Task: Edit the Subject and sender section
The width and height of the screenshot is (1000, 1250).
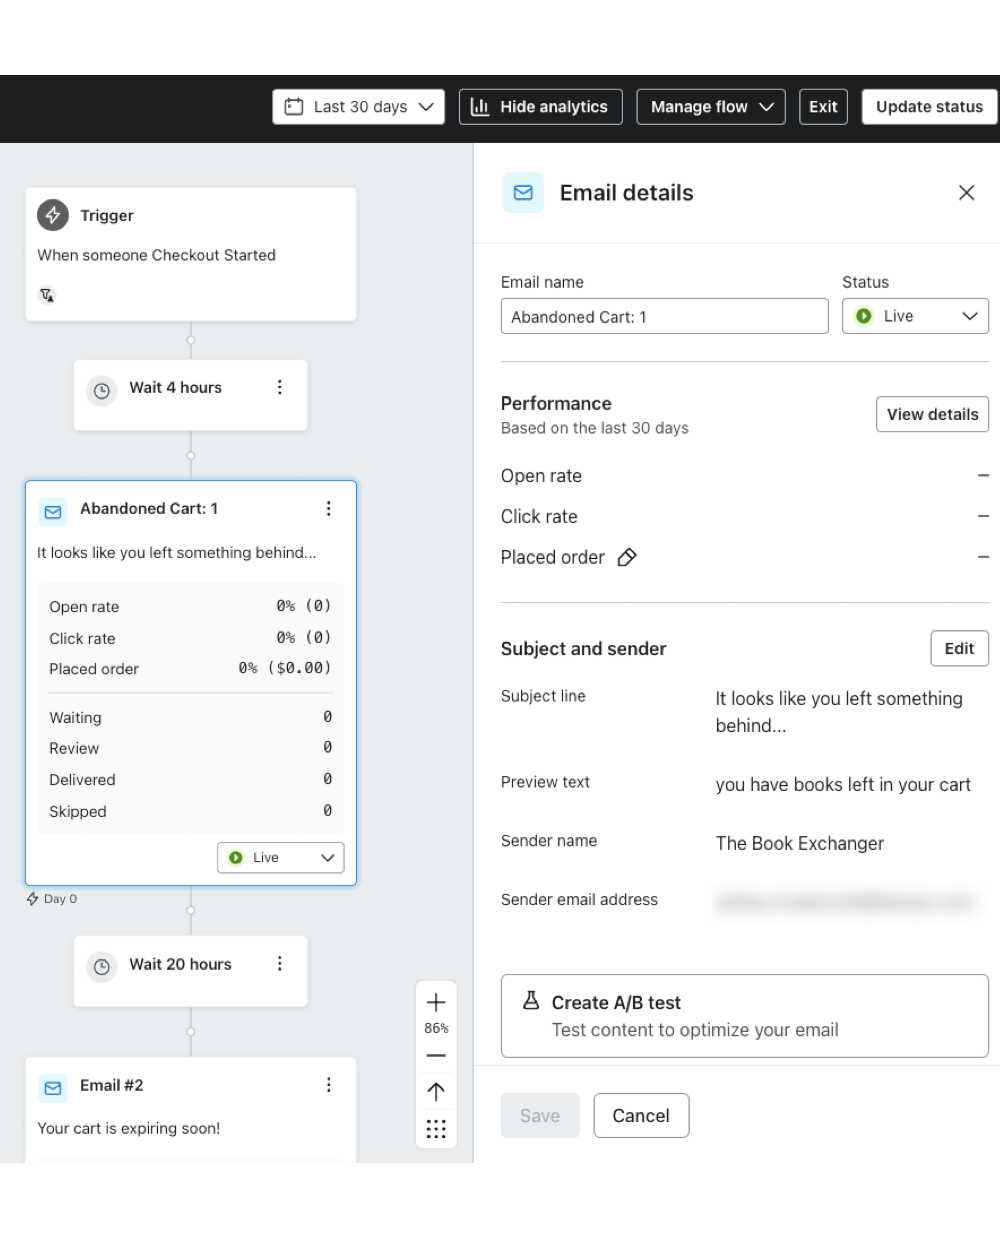Action: [958, 648]
